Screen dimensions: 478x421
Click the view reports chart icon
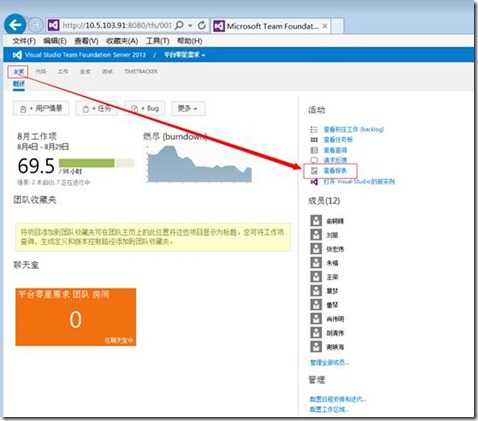[314, 171]
